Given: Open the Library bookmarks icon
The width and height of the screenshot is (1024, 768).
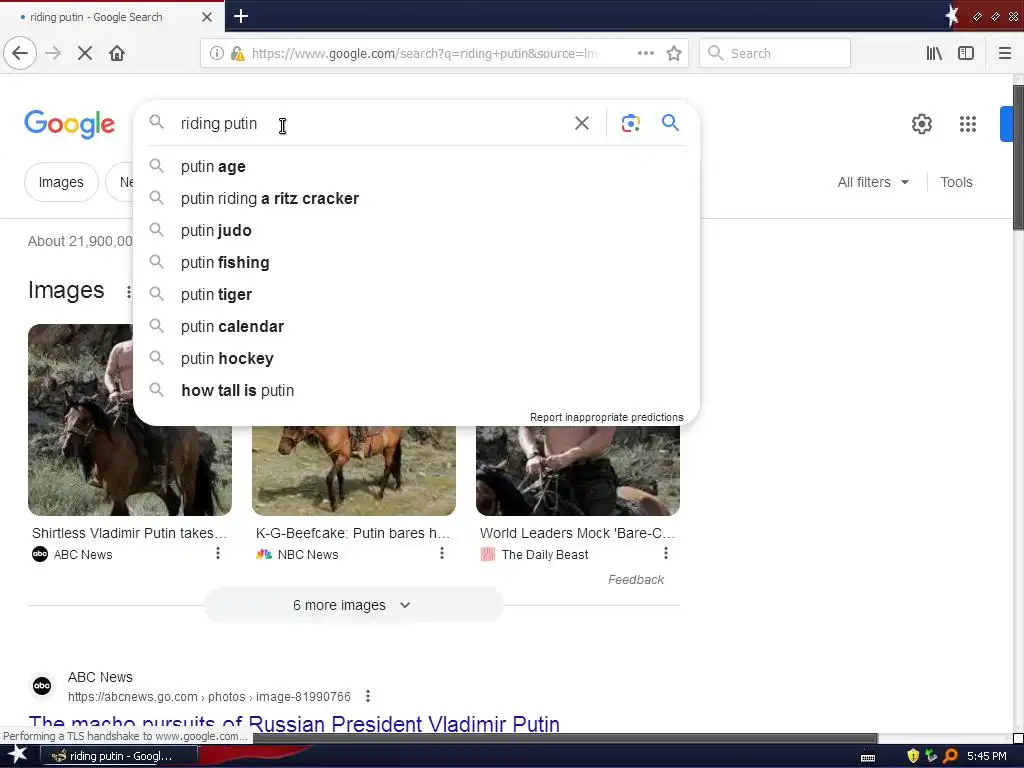Looking at the screenshot, I should tap(934, 53).
